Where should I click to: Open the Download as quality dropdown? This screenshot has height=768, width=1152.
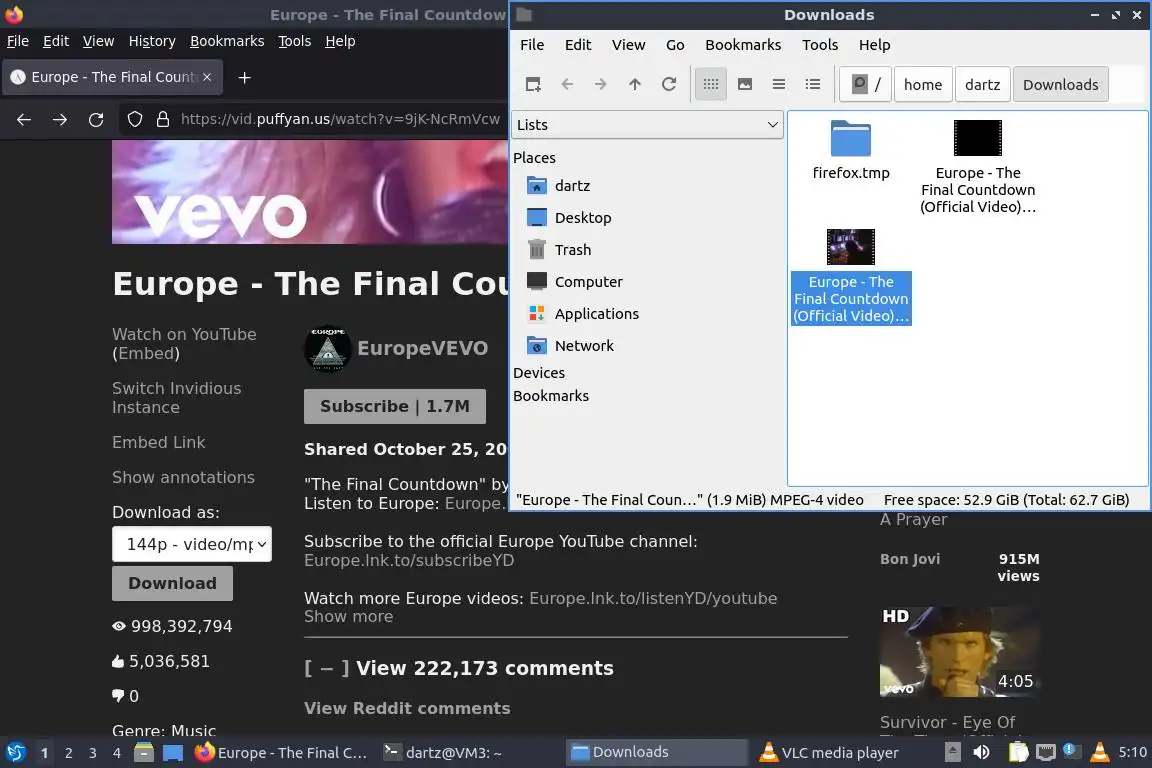click(192, 545)
